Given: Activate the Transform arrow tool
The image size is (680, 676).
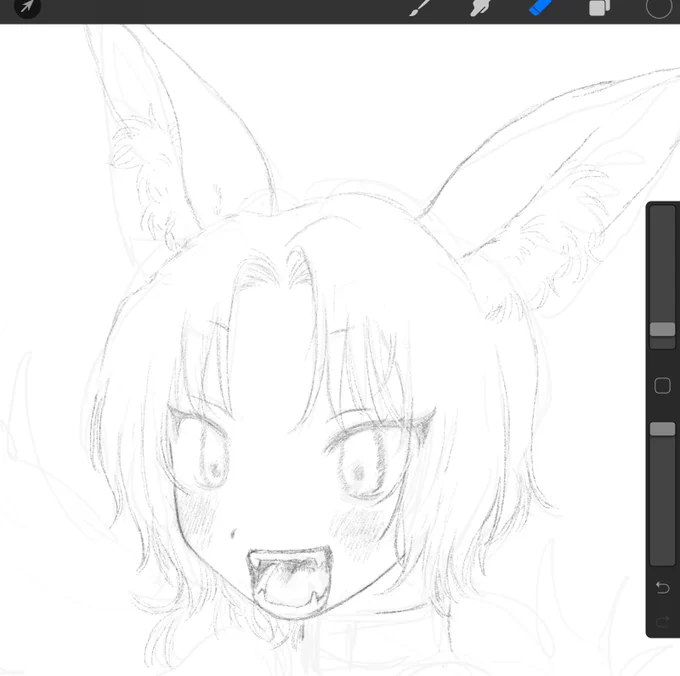Looking at the screenshot, I should tap(27, 7).
